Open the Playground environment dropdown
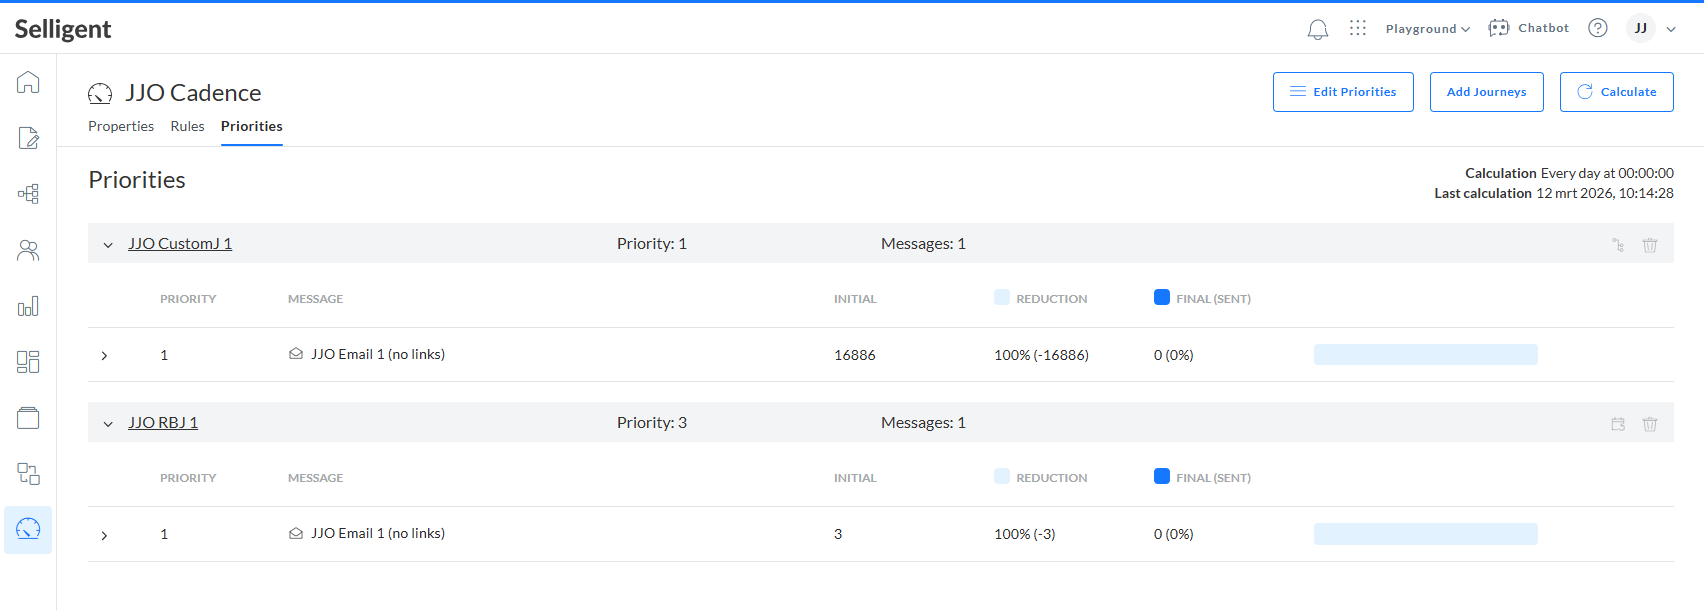Image resolution: width=1704 pixels, height=610 pixels. click(x=1427, y=29)
